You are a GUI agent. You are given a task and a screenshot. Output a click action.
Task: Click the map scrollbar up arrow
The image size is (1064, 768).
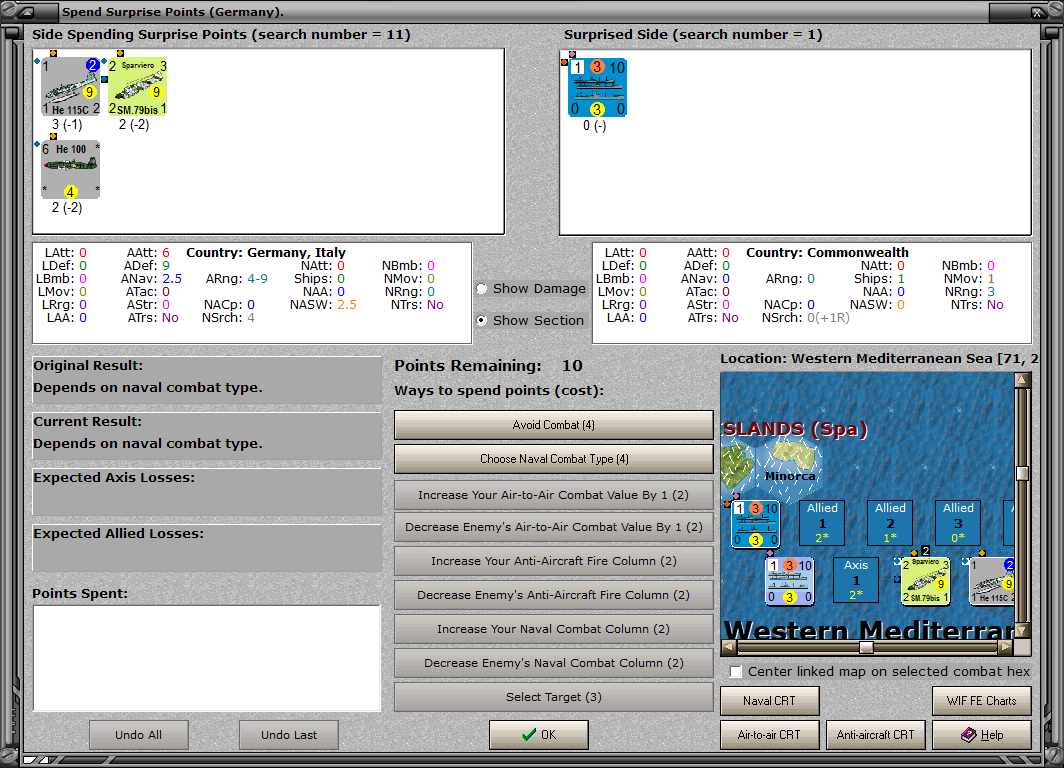(1022, 380)
